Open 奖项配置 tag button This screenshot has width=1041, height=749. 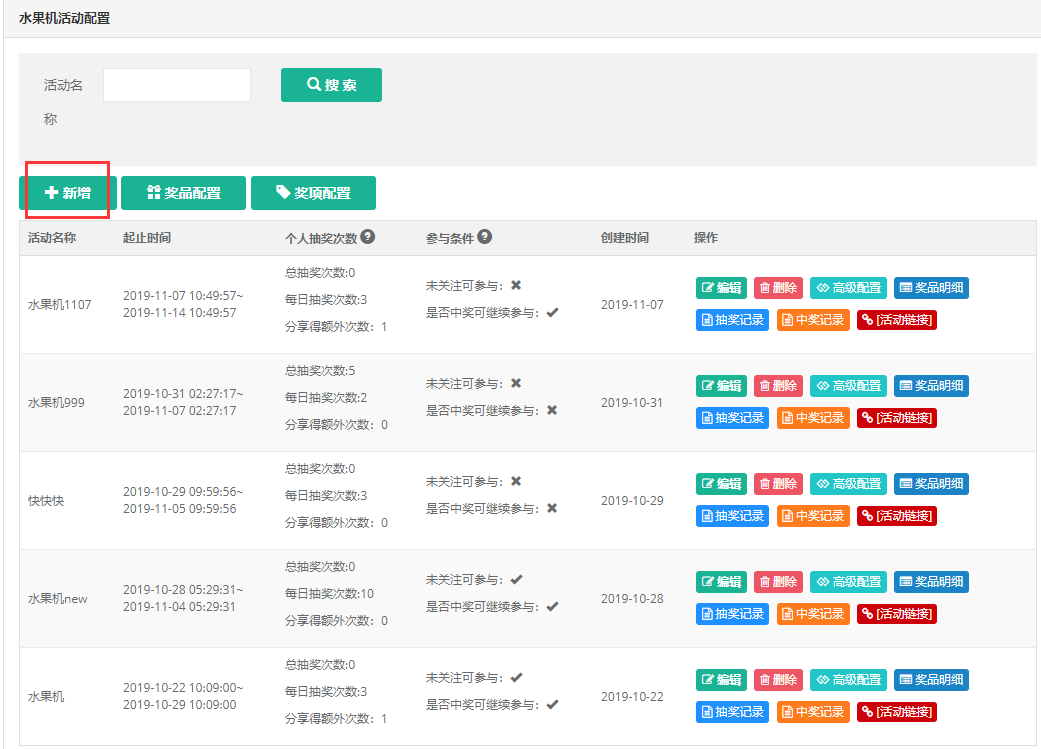tap(313, 193)
